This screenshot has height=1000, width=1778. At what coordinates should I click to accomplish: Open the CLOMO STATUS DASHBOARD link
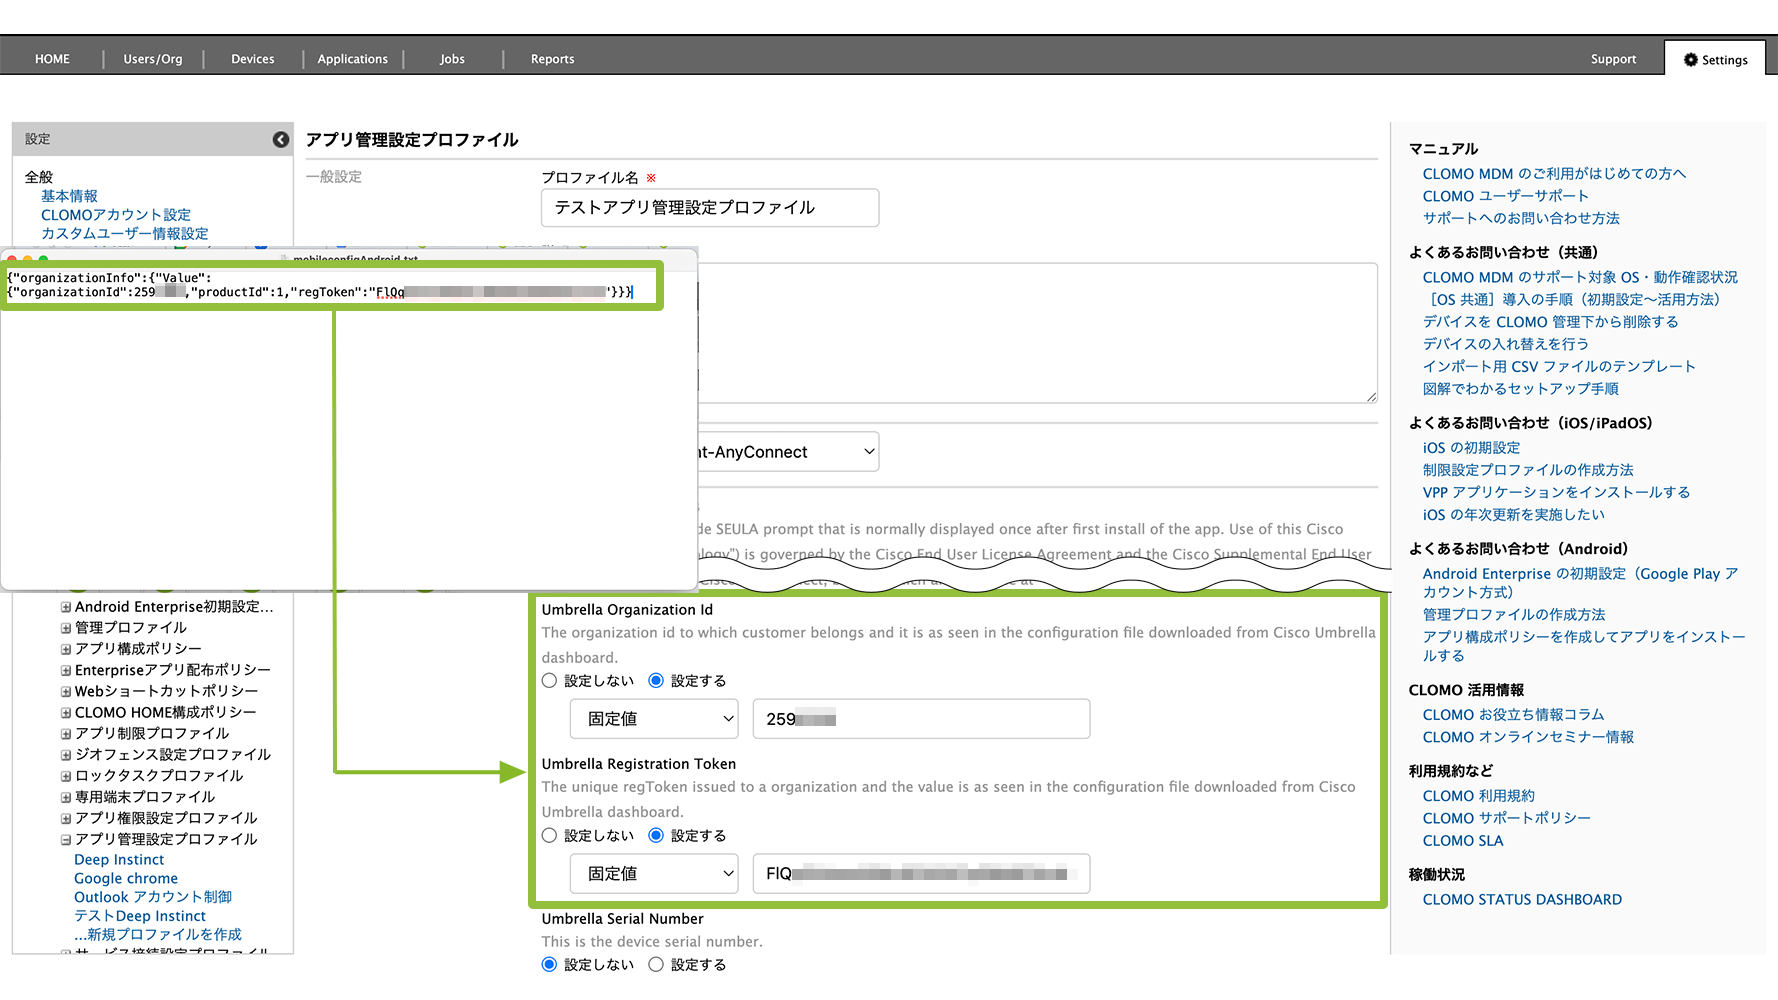point(1521,900)
